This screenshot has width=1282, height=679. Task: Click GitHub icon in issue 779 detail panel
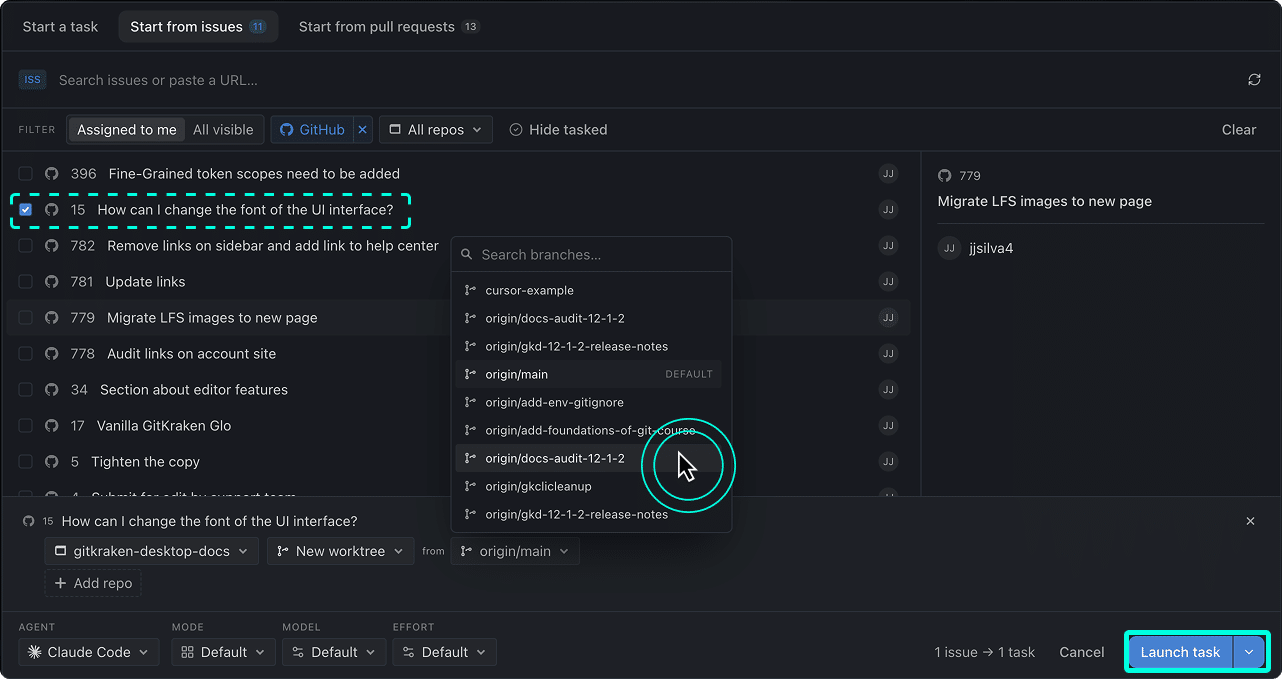coord(944,176)
